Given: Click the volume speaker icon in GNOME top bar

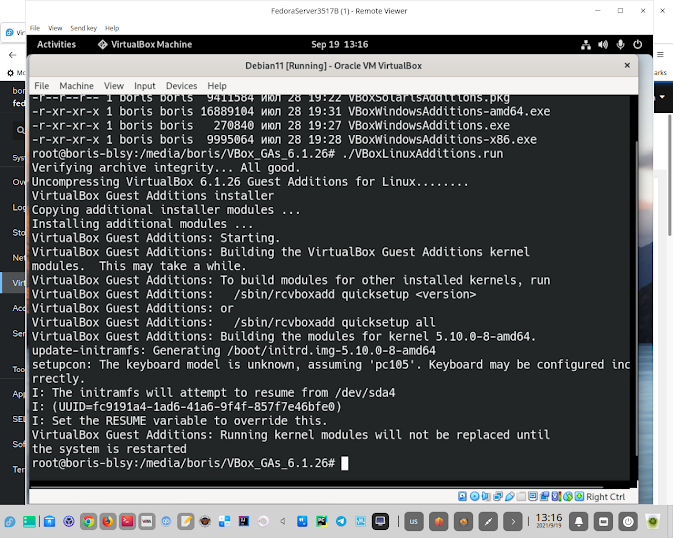Looking at the screenshot, I should pos(603,45).
